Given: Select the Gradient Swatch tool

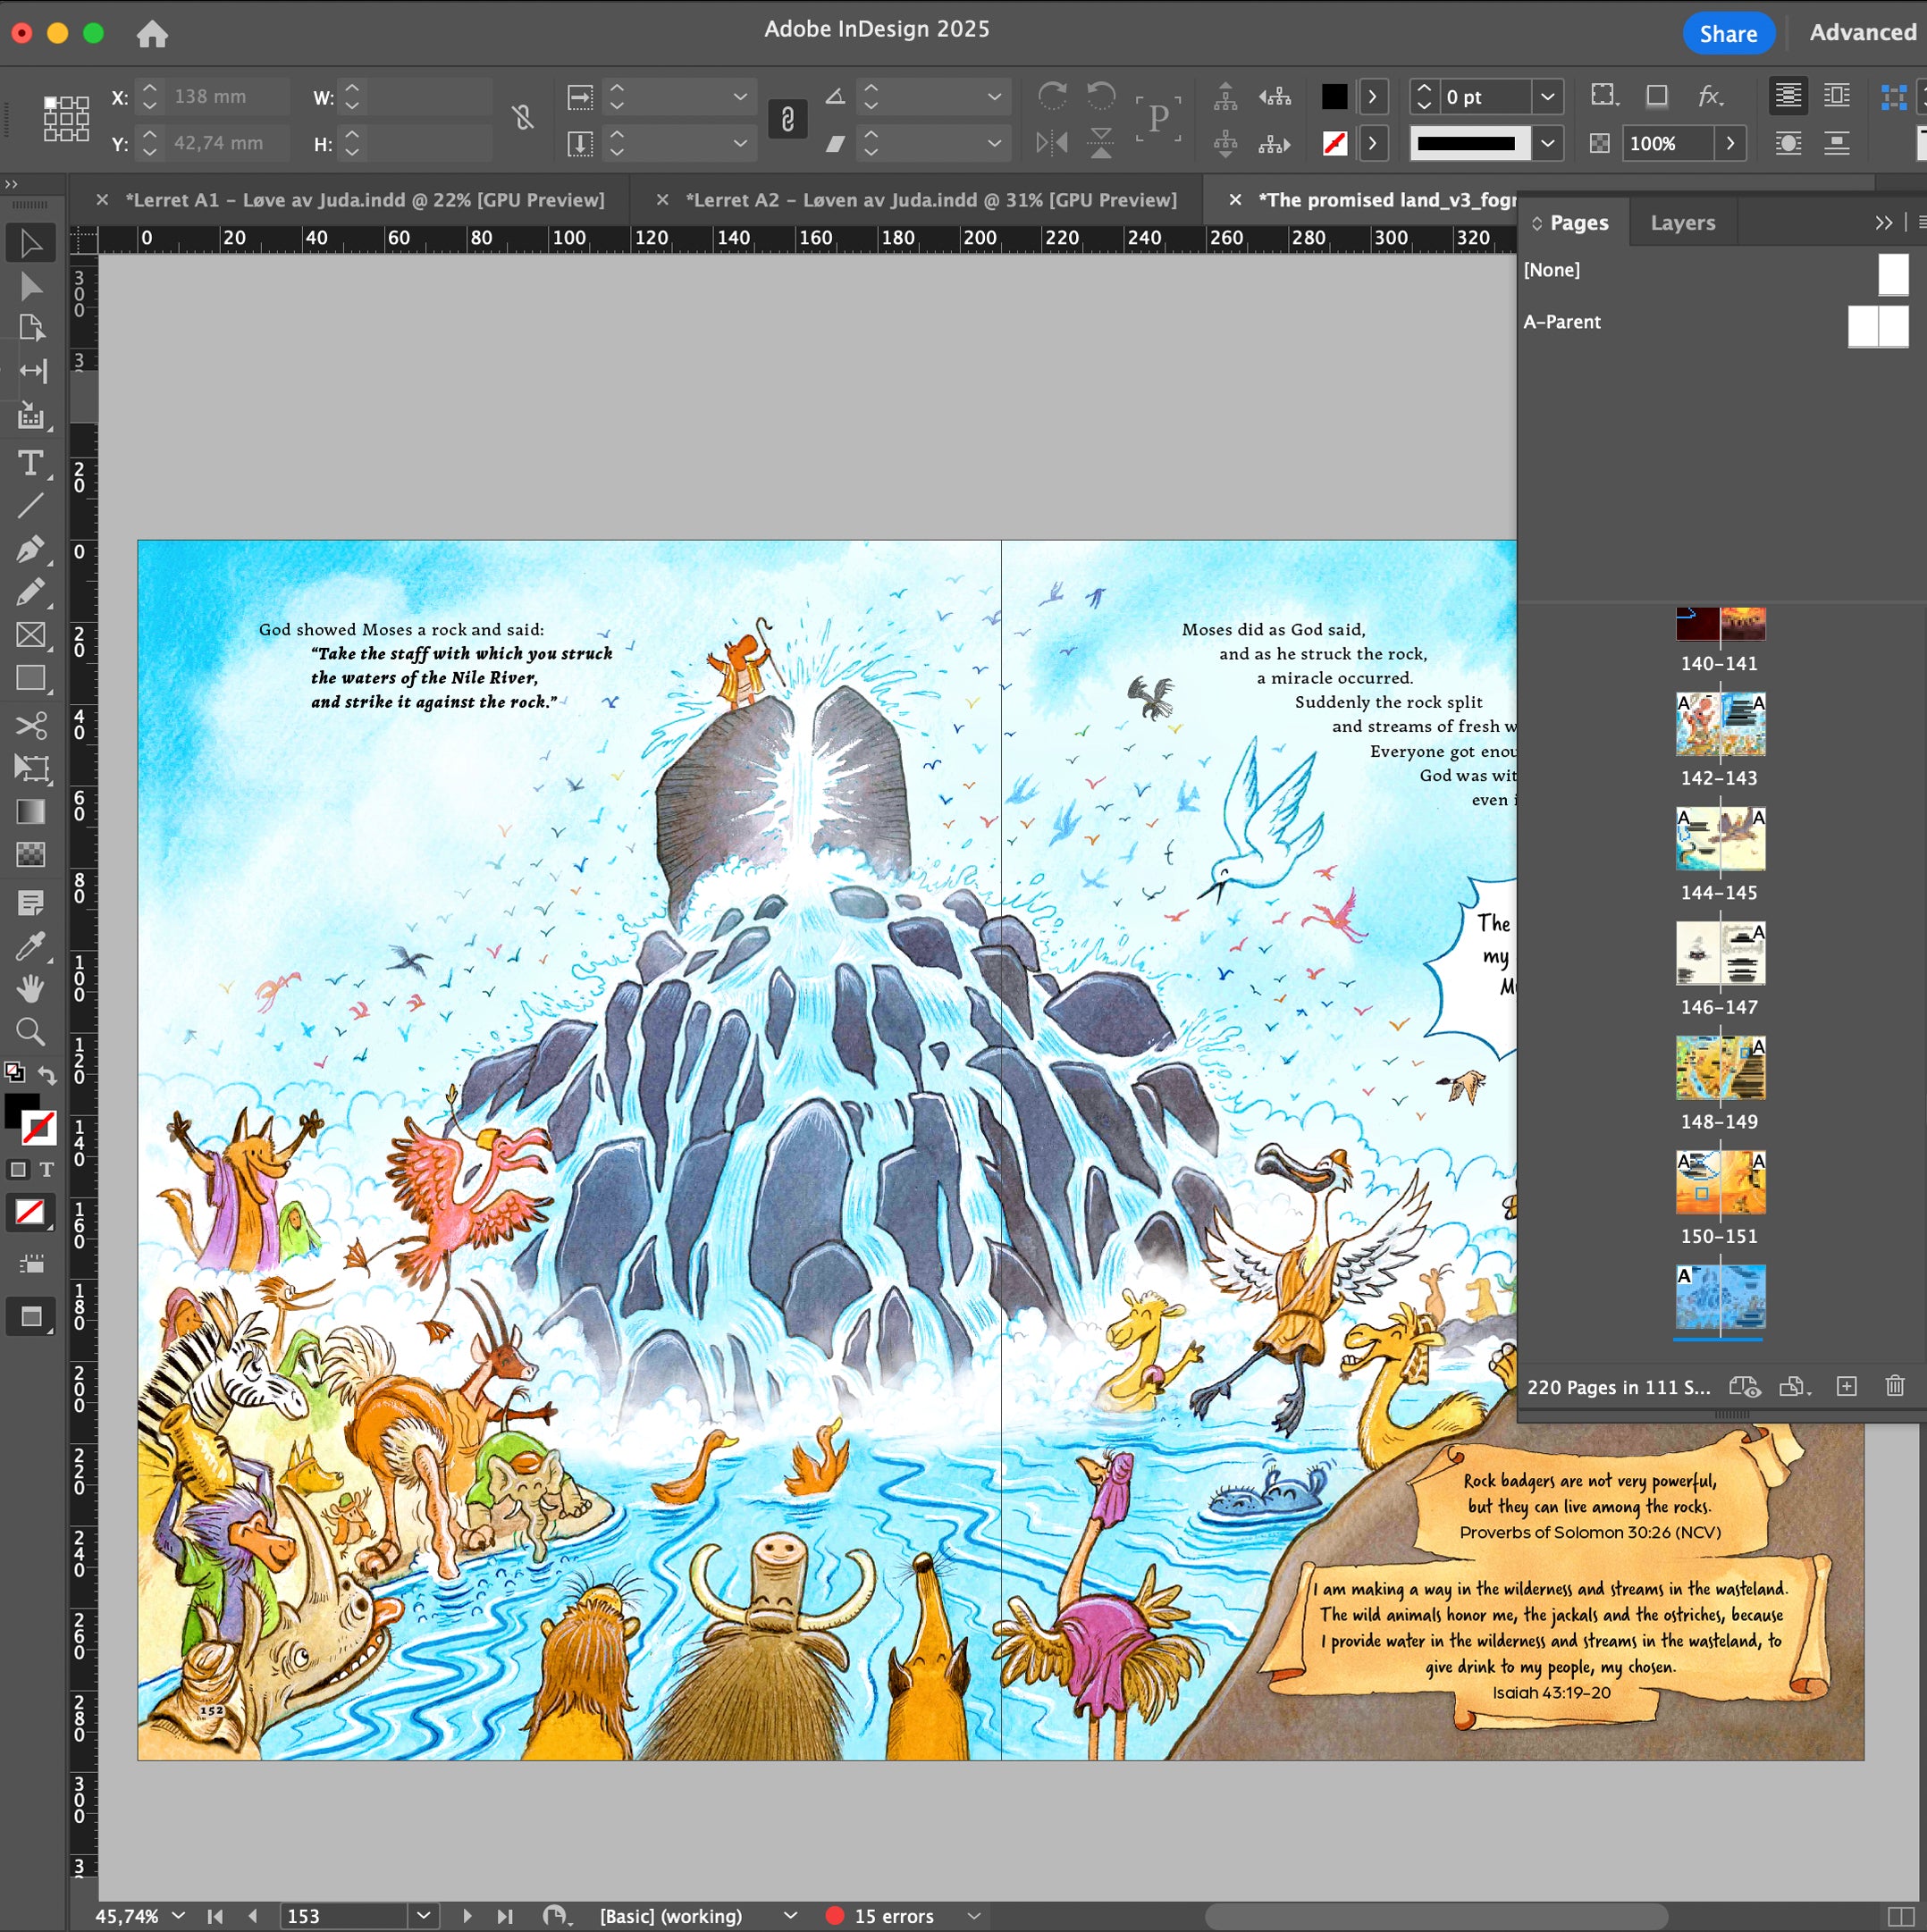Looking at the screenshot, I should pos(31,811).
